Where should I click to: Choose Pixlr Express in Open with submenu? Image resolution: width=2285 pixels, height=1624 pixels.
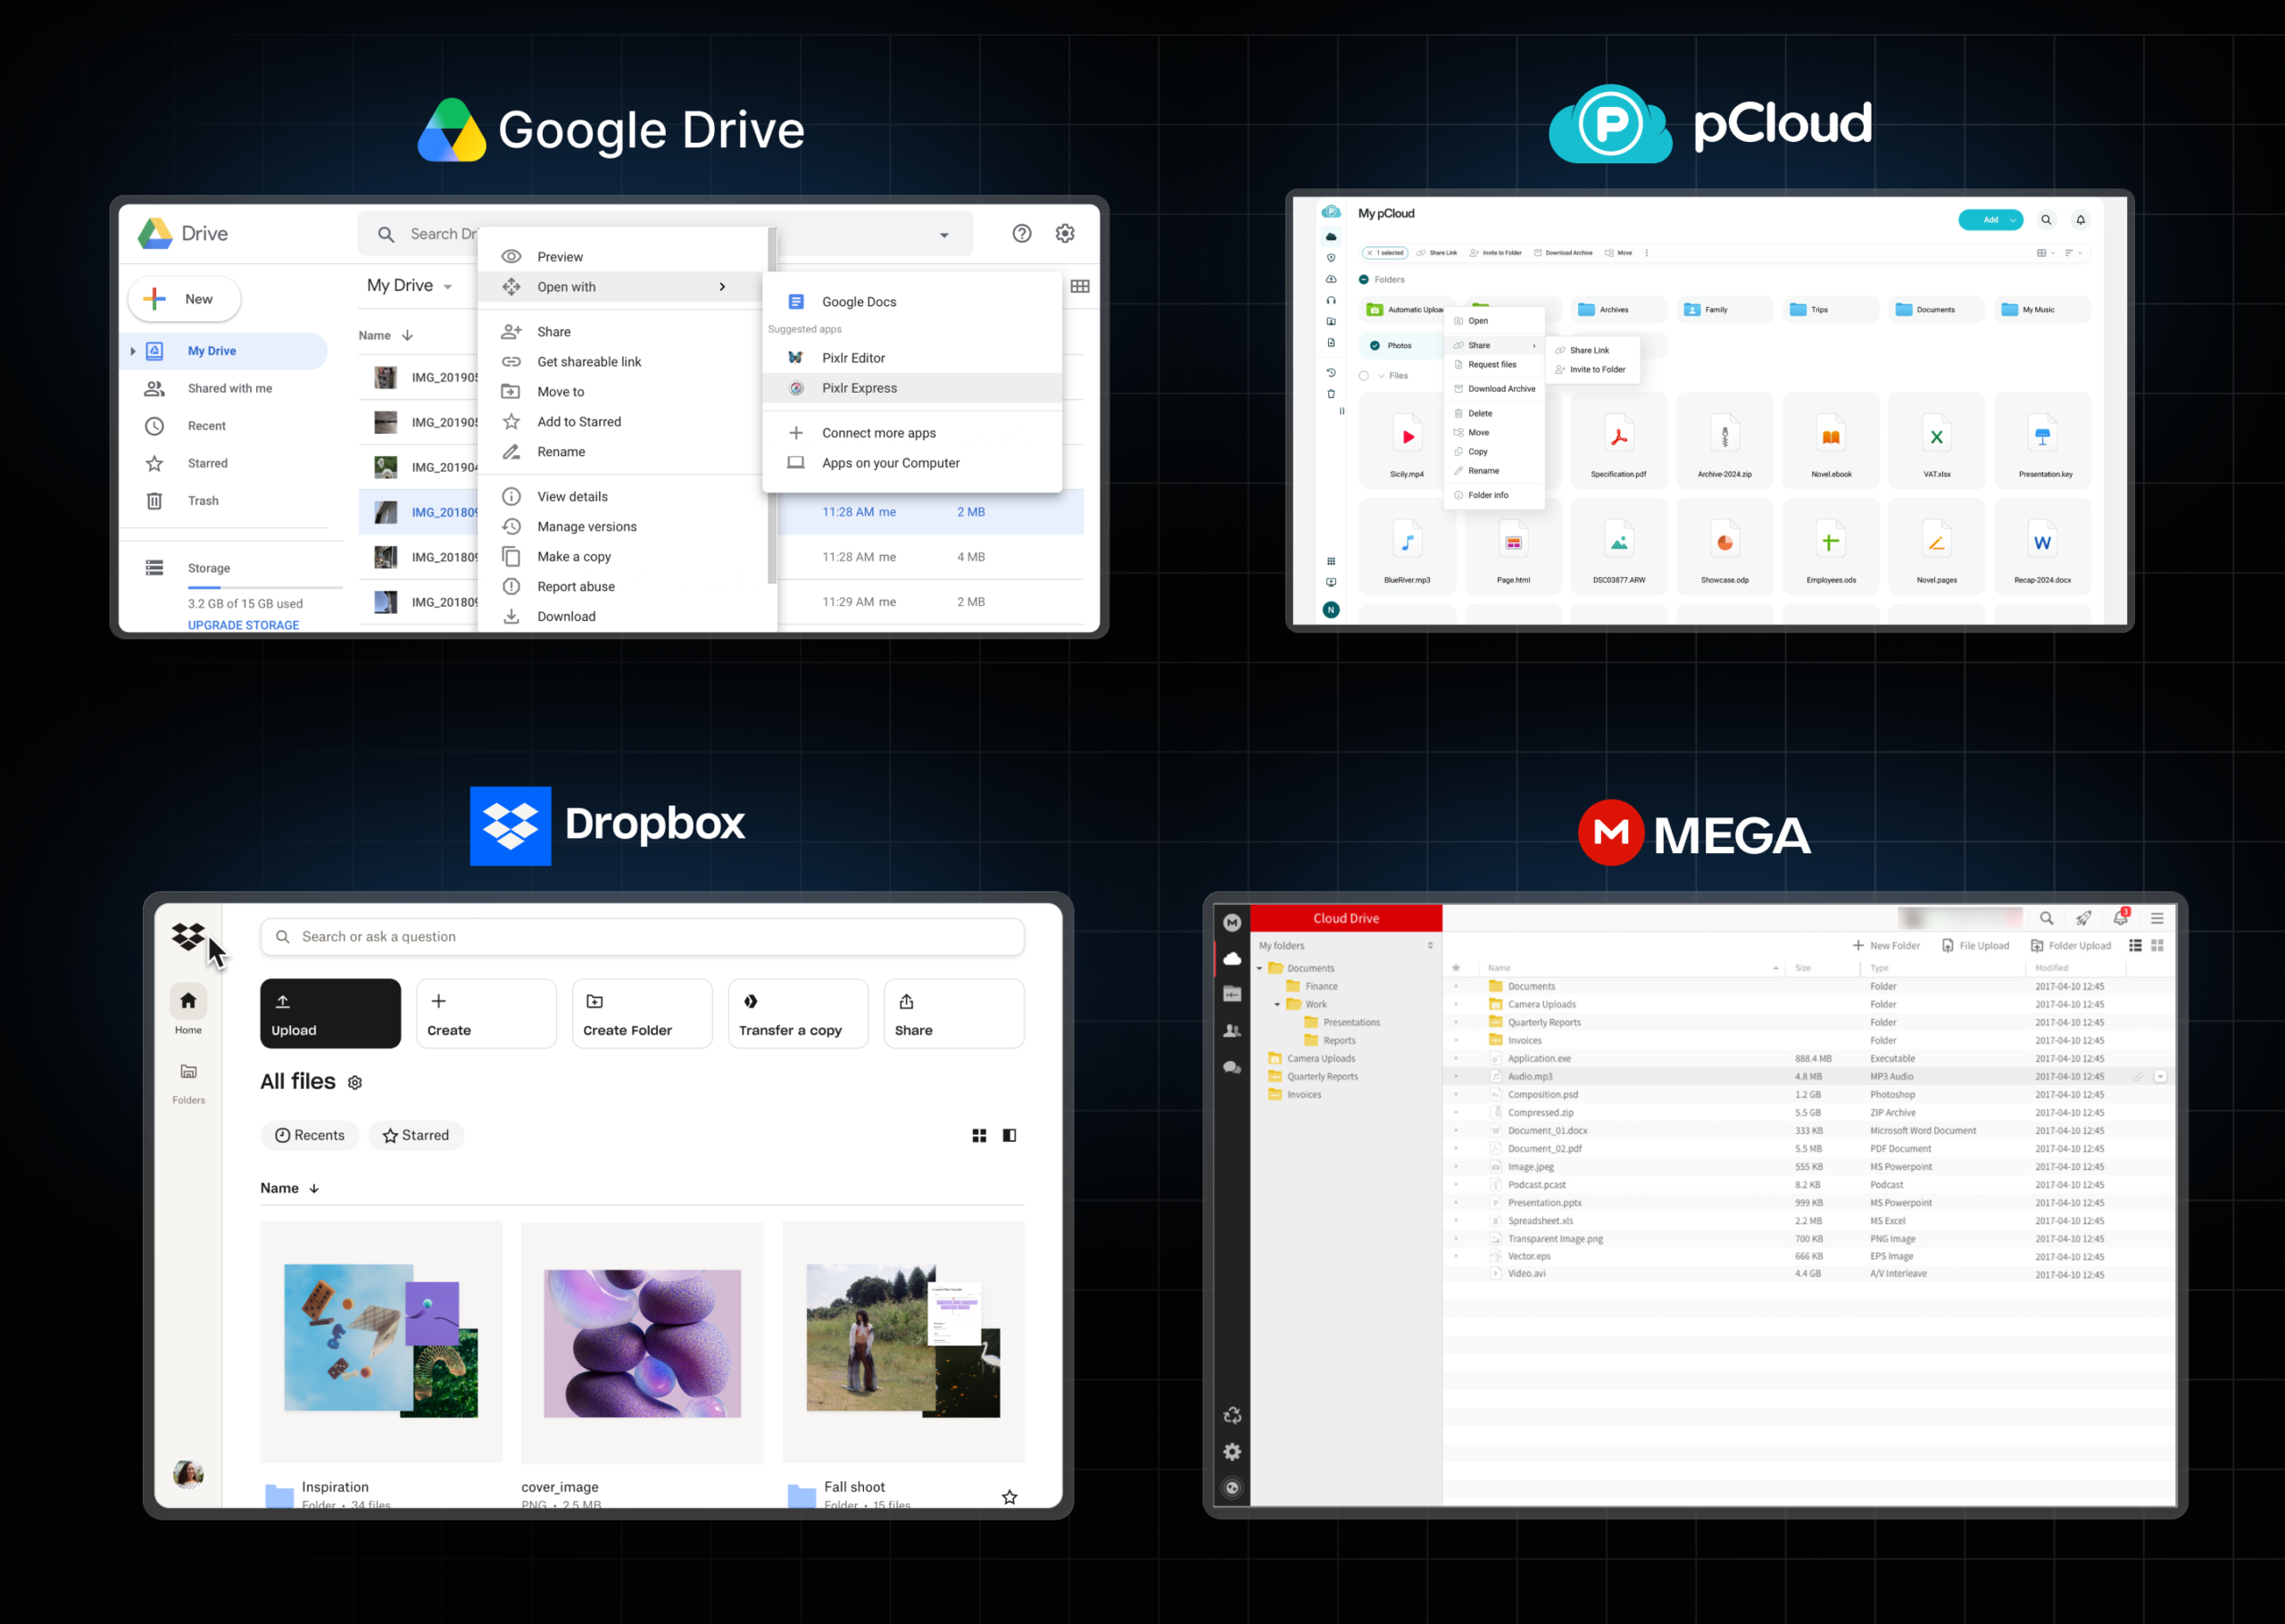912,388
